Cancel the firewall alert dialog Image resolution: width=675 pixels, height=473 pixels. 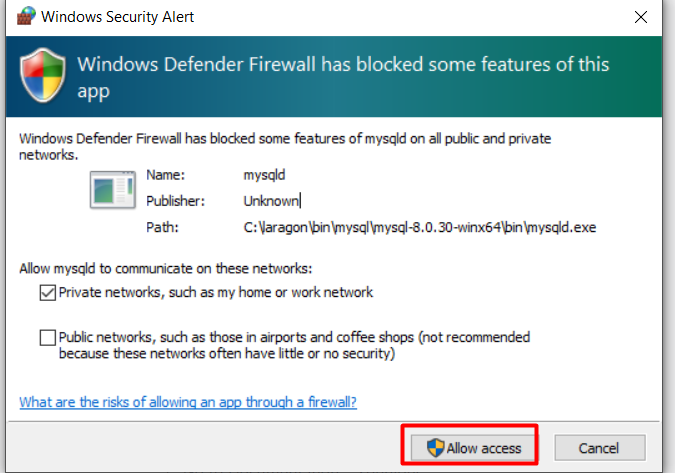[x=600, y=448]
